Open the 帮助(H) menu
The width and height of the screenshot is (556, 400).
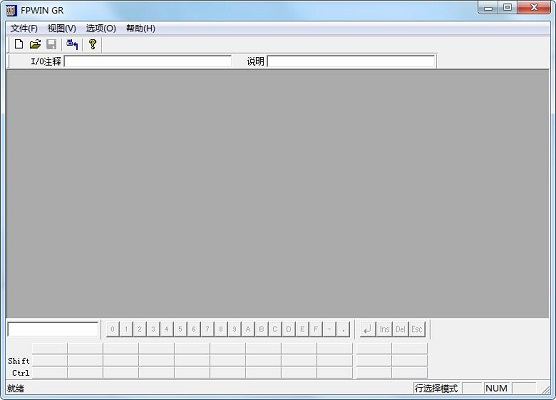point(141,28)
